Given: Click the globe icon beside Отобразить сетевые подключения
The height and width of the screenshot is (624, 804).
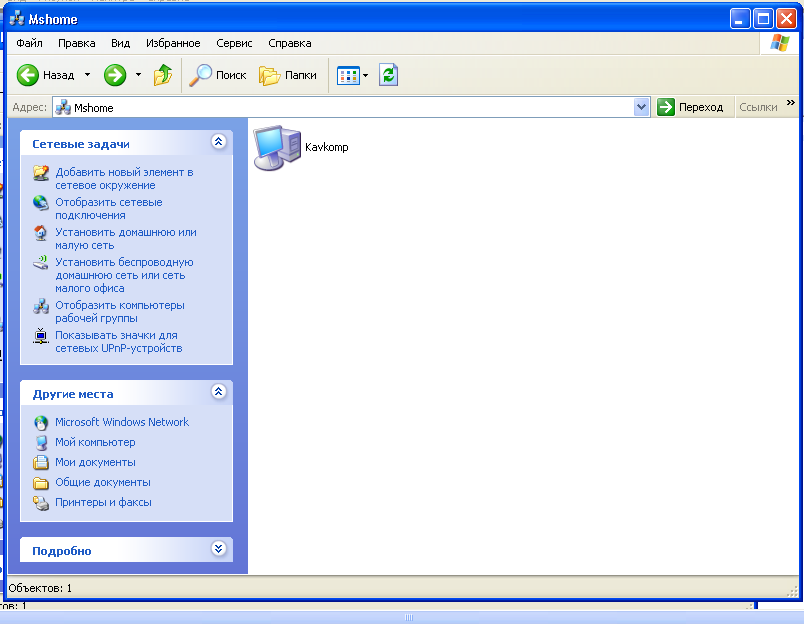Looking at the screenshot, I should coord(41,203).
